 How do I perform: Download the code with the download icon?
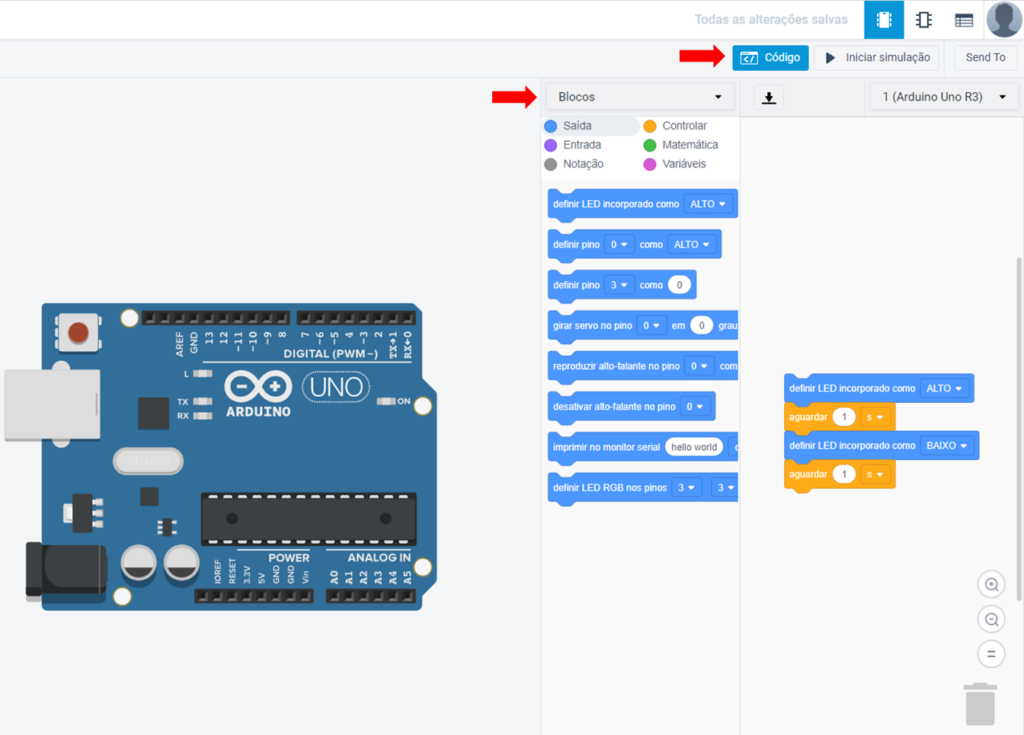(x=768, y=97)
